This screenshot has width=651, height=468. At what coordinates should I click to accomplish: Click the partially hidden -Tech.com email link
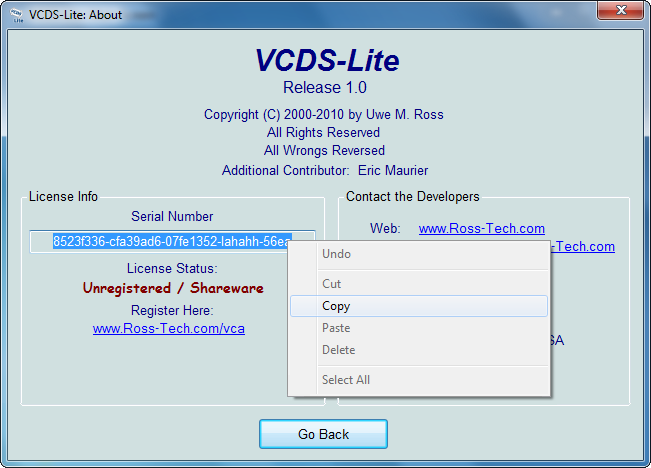point(582,246)
